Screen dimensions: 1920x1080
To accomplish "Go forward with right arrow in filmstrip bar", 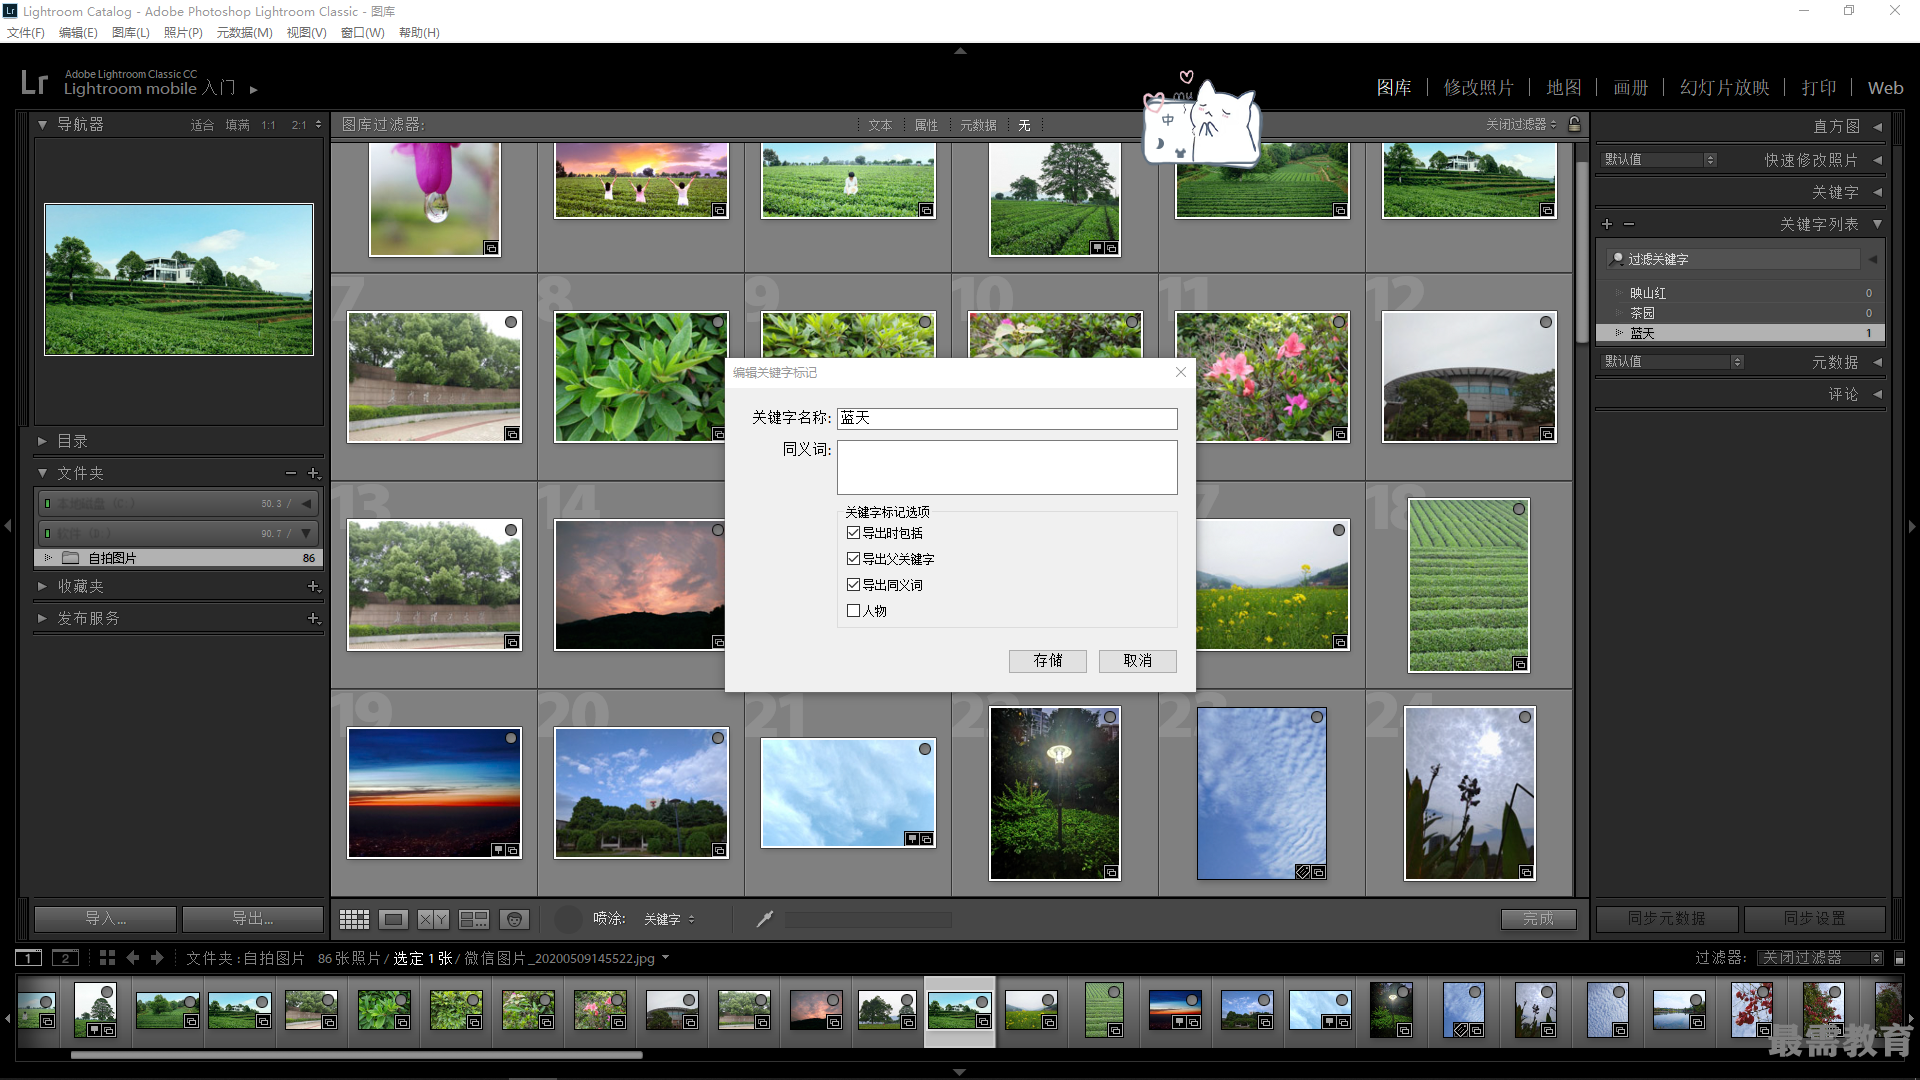I will point(157,958).
